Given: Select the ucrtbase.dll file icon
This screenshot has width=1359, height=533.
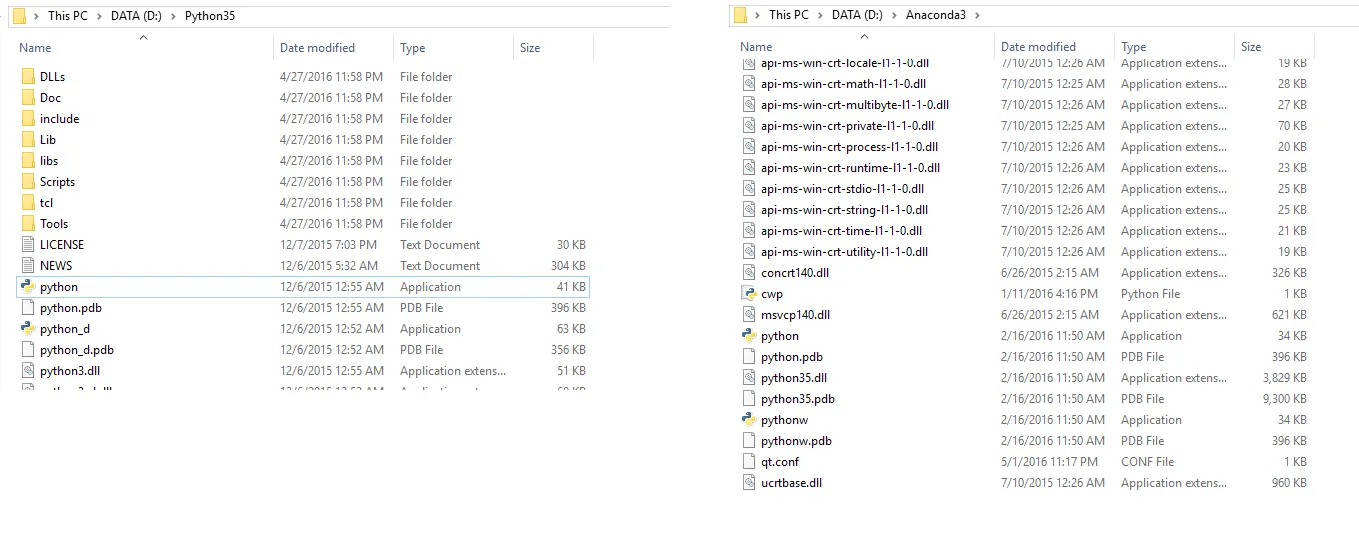Looking at the screenshot, I should (749, 483).
